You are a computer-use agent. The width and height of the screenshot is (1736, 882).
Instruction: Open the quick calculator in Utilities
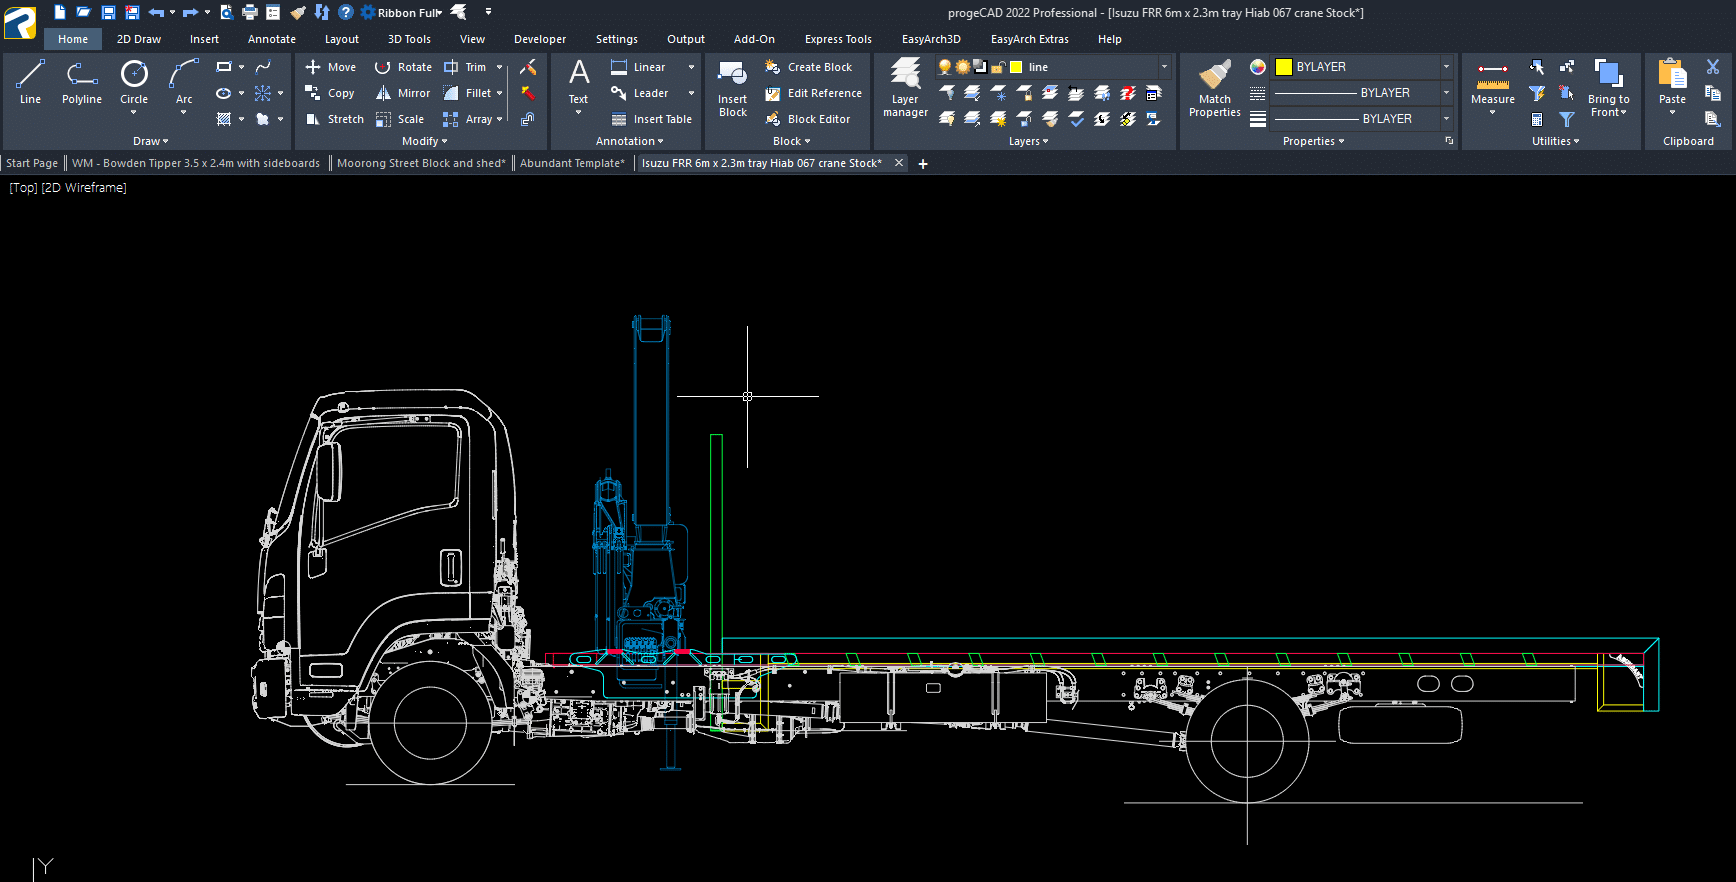[x=1537, y=119]
